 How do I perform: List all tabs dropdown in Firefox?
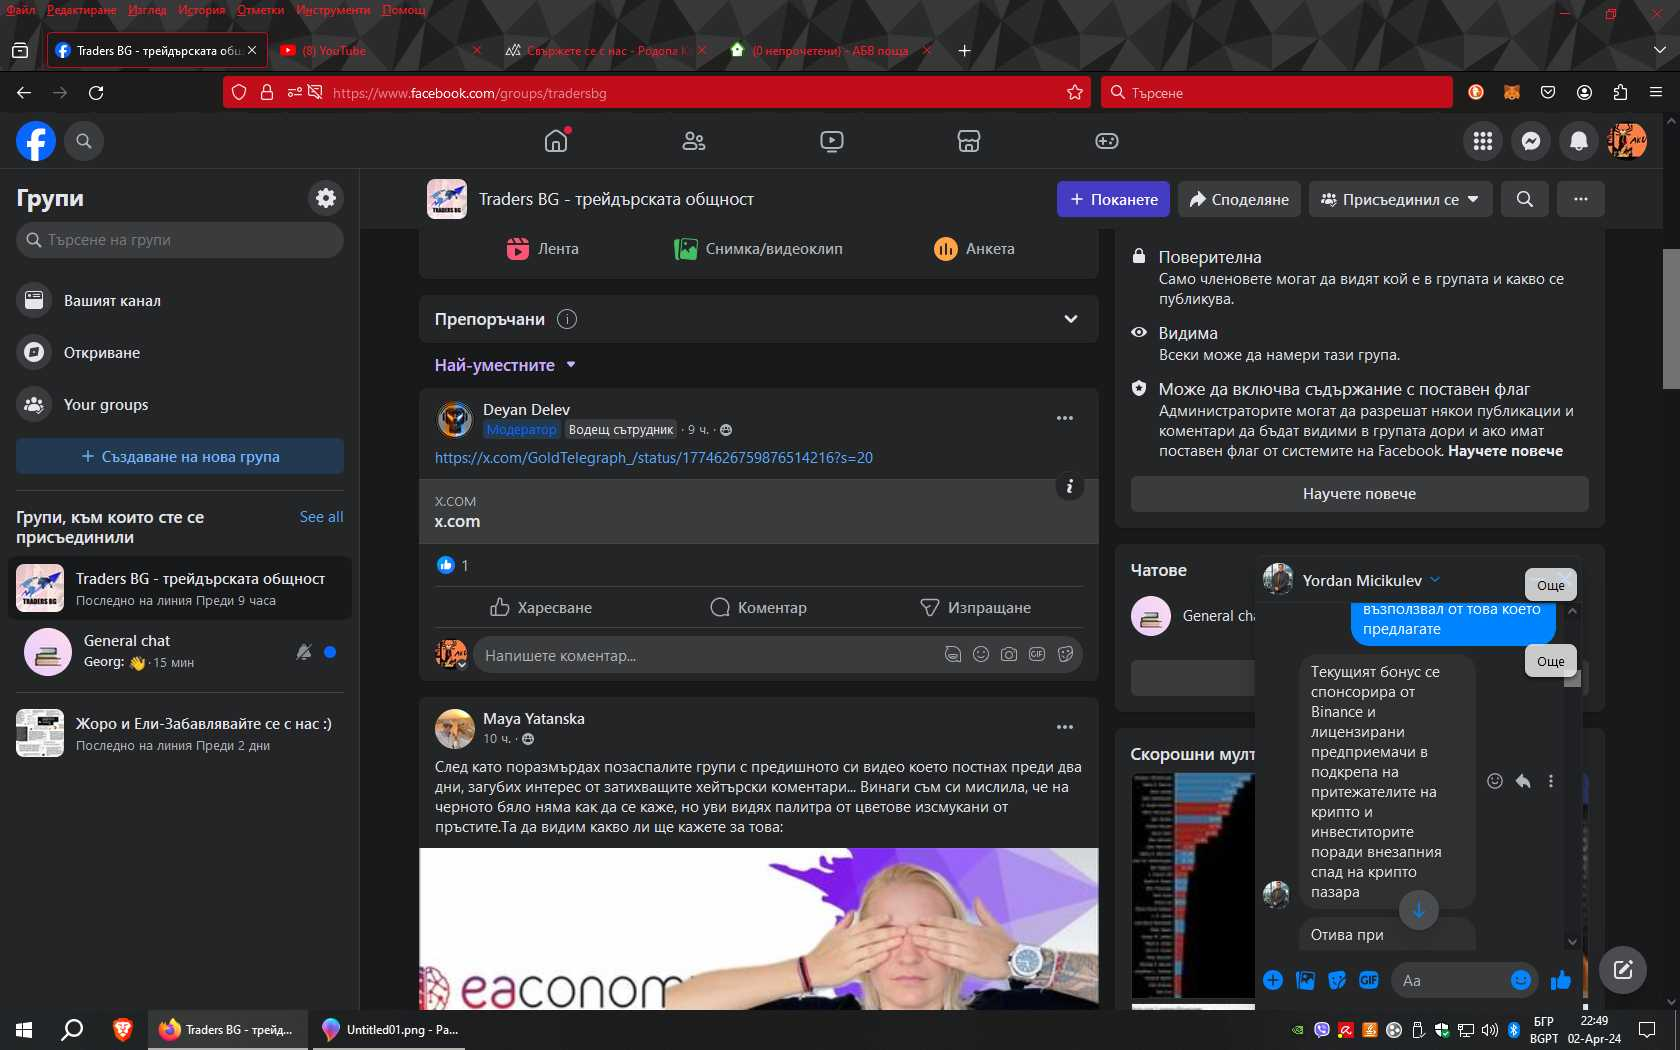tap(1659, 50)
